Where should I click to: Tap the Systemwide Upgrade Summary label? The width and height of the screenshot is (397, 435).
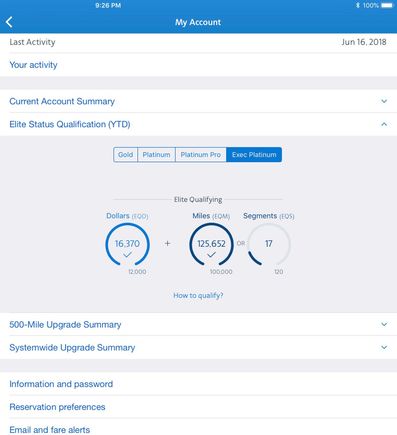[x=72, y=347]
